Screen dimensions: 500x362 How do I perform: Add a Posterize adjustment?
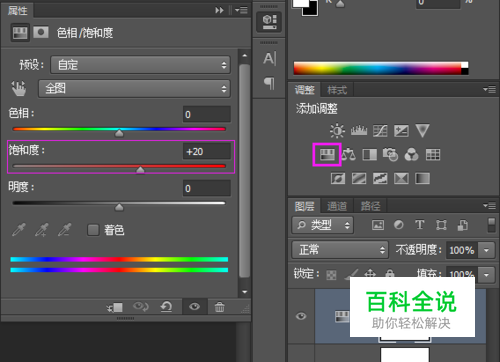click(359, 178)
